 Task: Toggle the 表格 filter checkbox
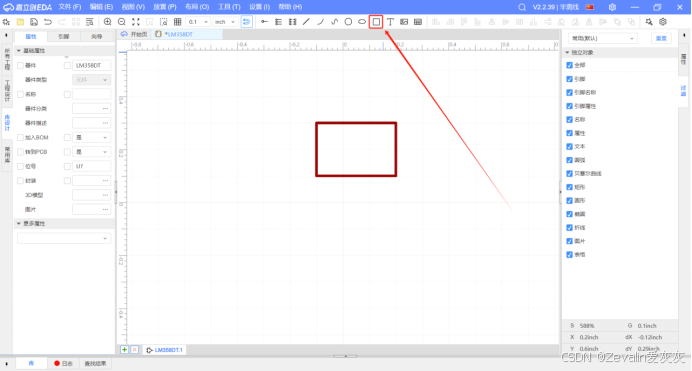[569, 255]
